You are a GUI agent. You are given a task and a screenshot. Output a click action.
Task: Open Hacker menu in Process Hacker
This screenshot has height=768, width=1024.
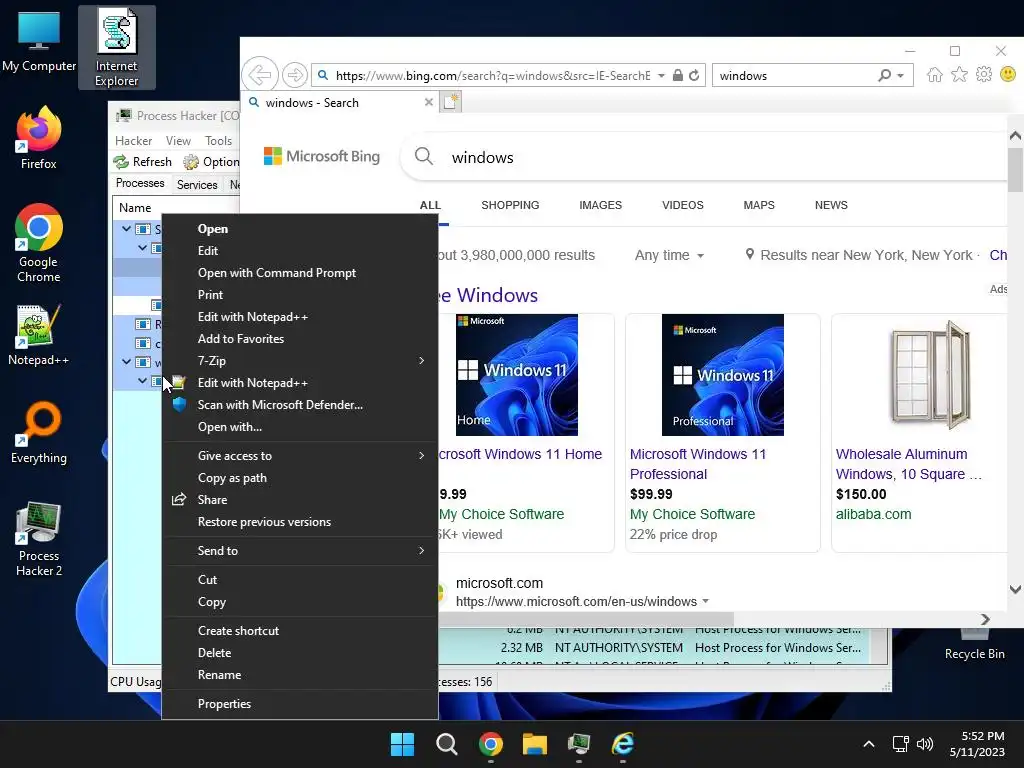(133, 140)
